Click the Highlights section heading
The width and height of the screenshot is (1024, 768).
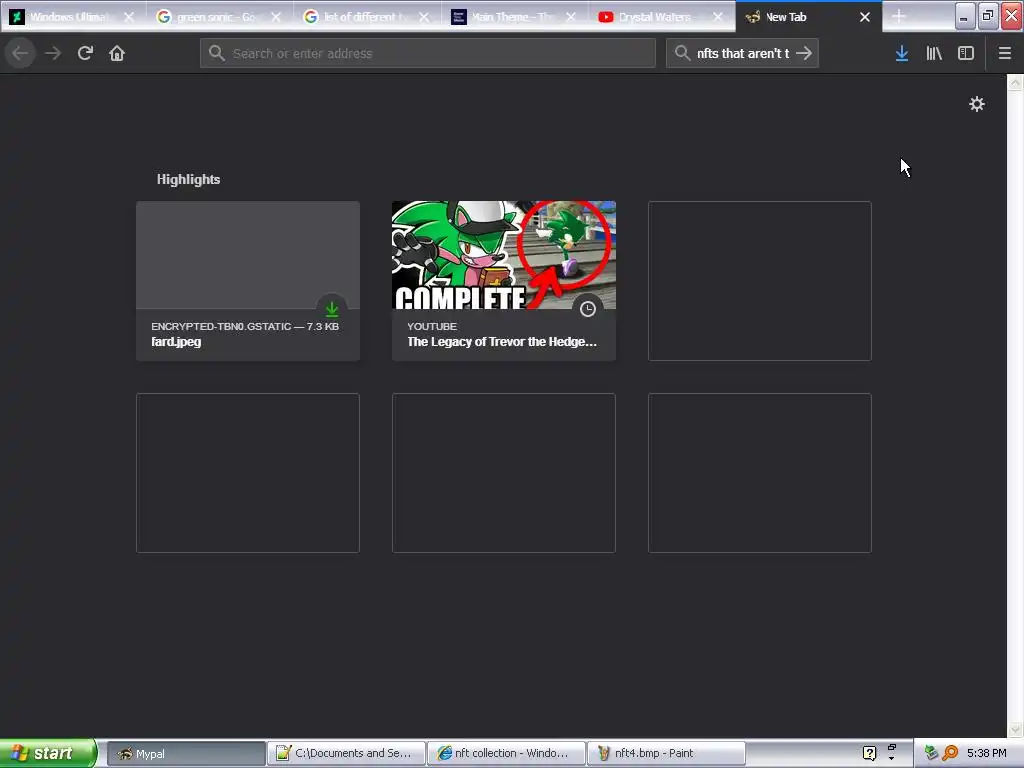coord(188,180)
